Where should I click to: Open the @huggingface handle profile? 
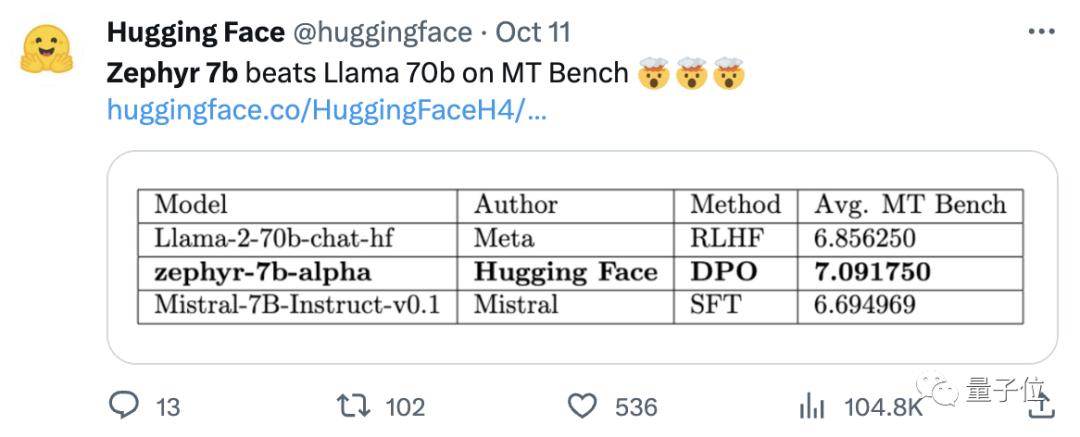[382, 32]
